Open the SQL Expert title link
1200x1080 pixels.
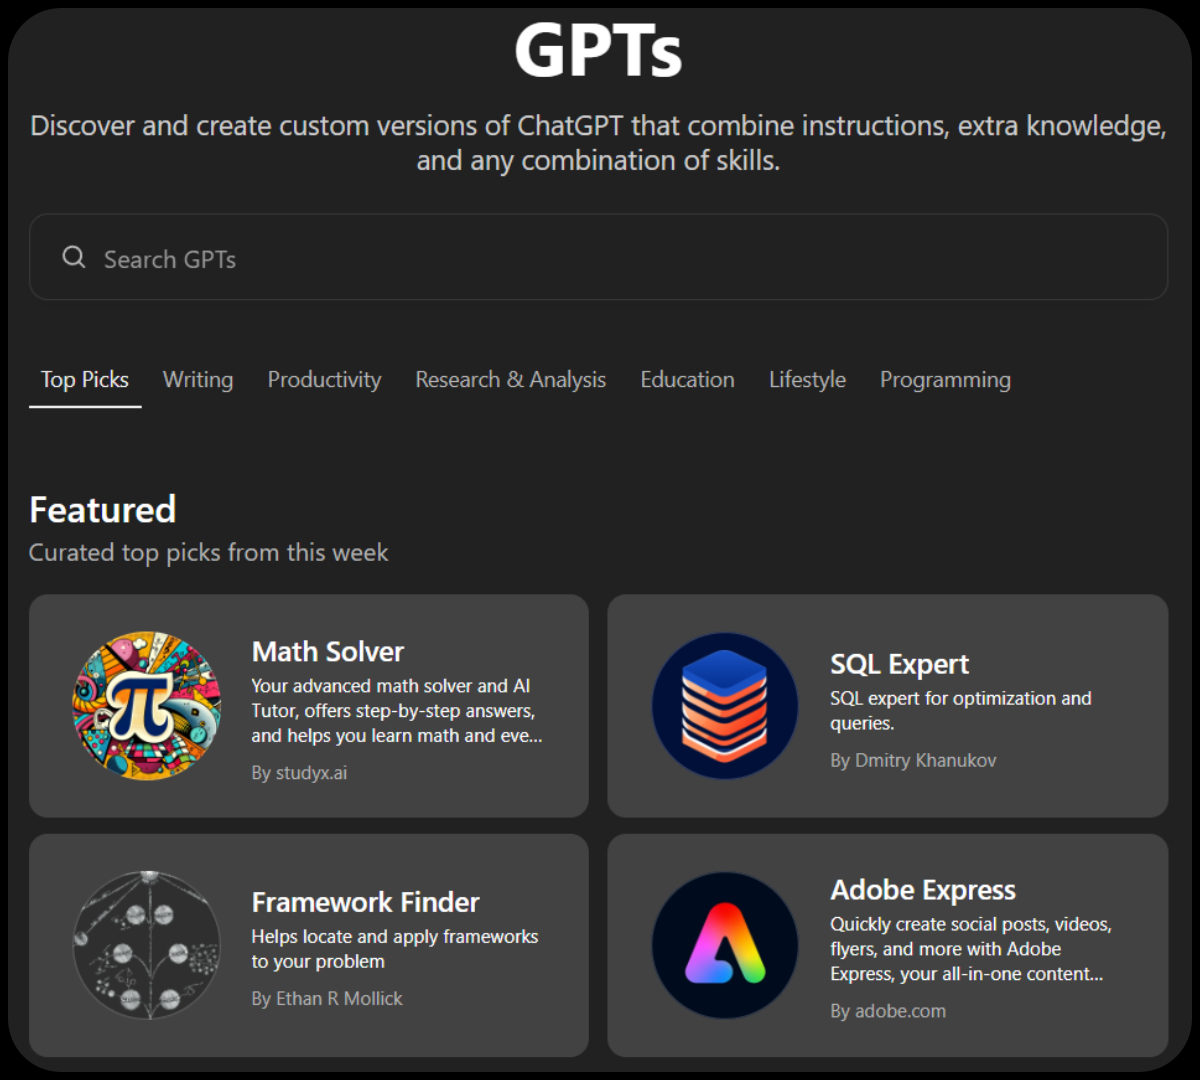tap(900, 664)
